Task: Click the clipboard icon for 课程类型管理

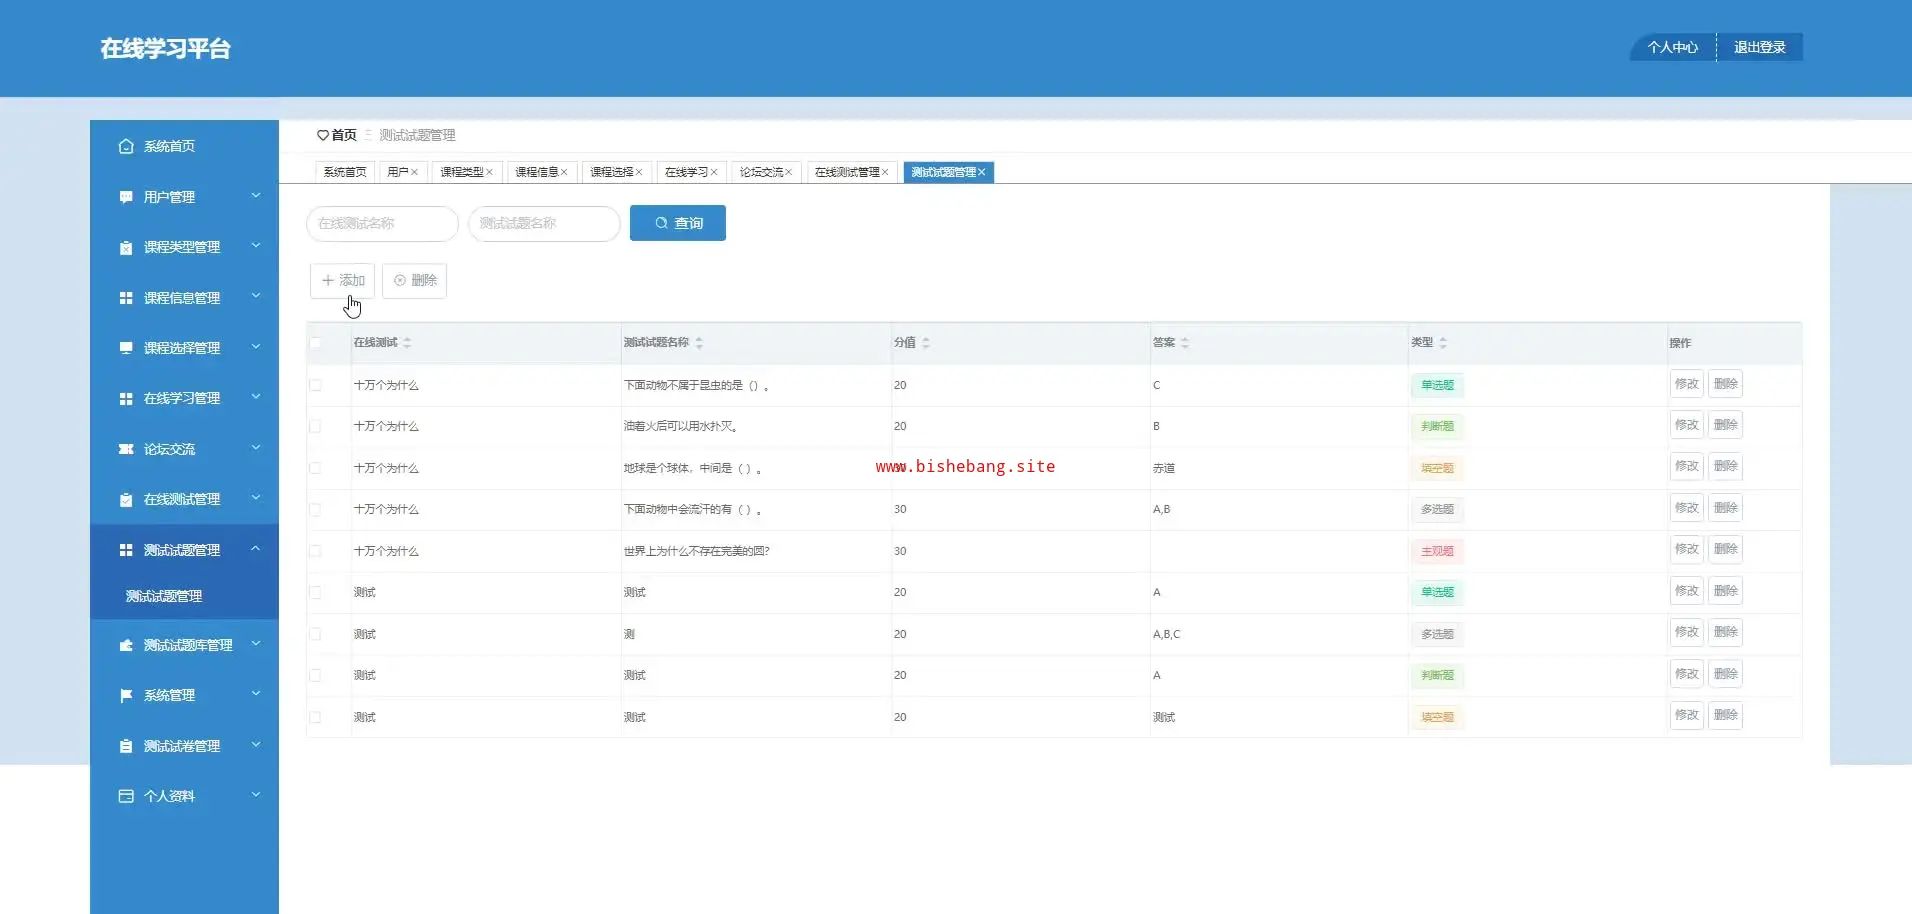Action: (x=126, y=248)
